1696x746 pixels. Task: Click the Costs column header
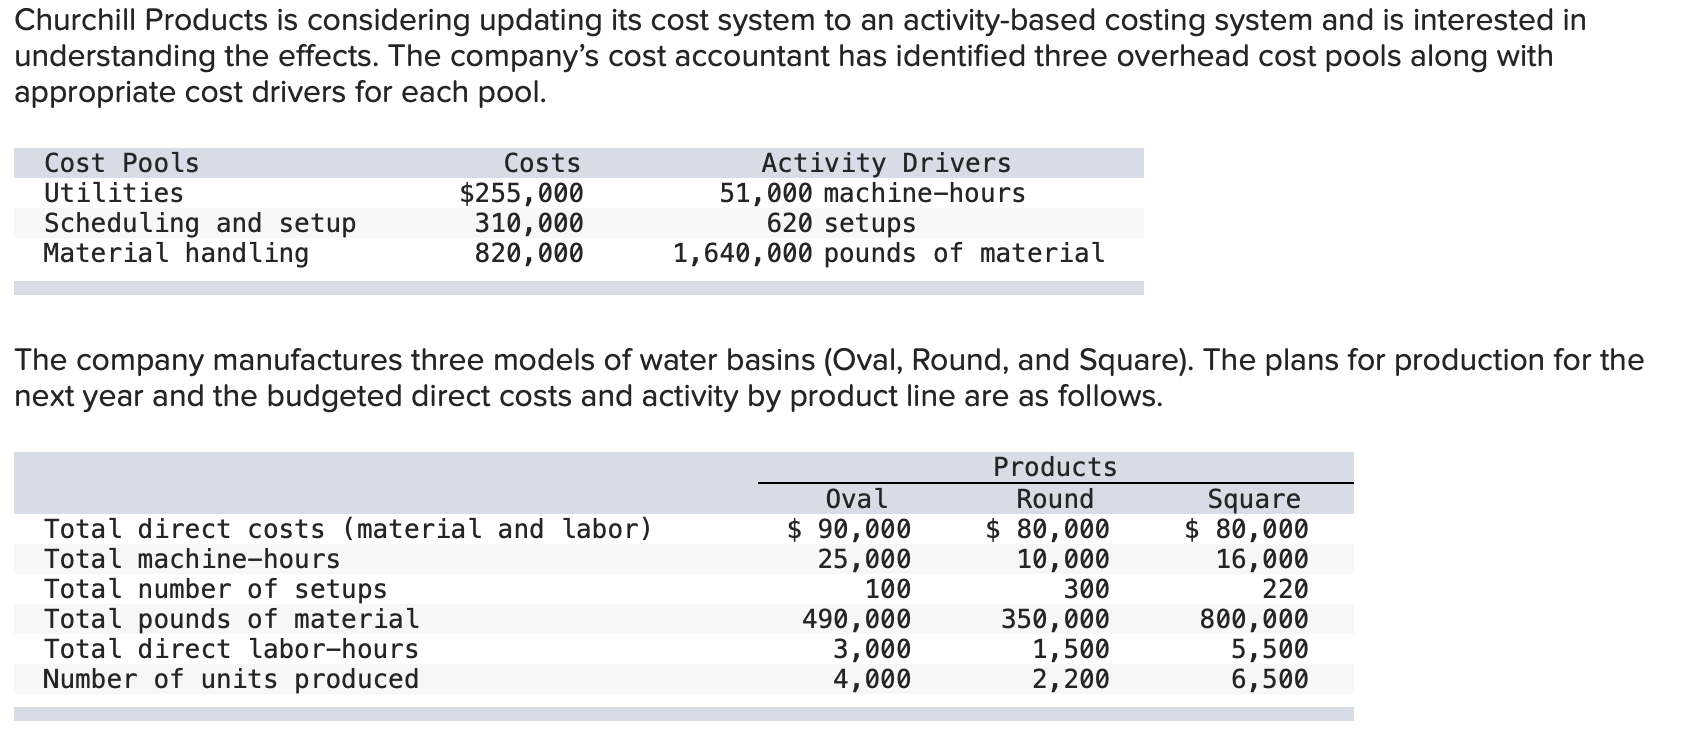tap(542, 163)
